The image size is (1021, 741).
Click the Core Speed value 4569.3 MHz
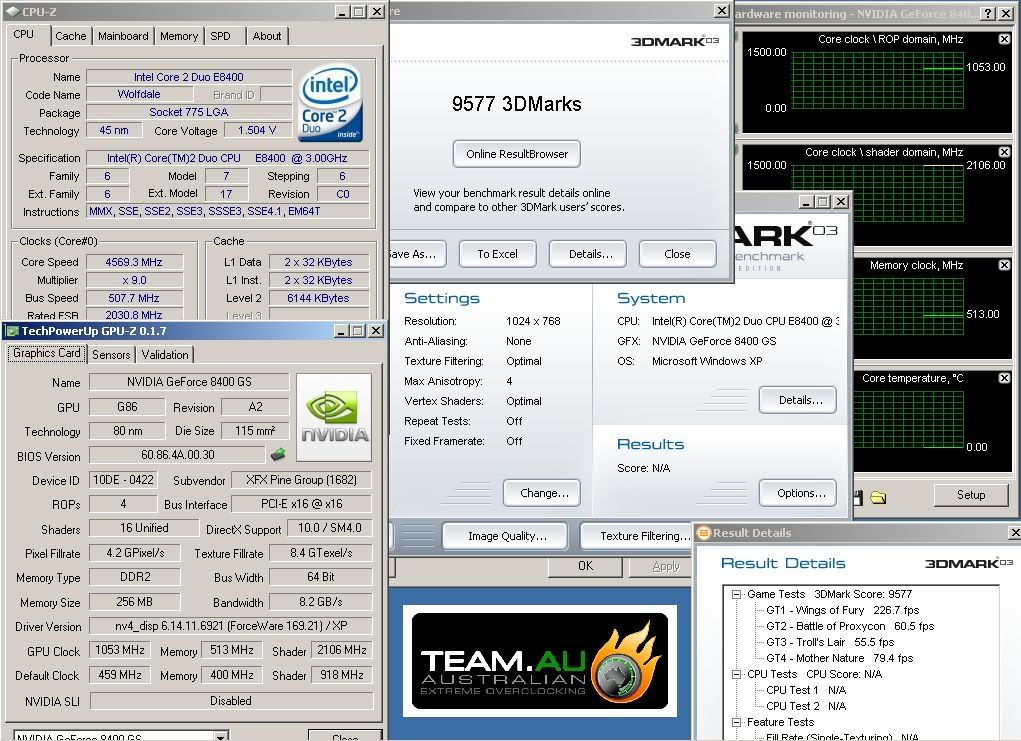pos(134,262)
